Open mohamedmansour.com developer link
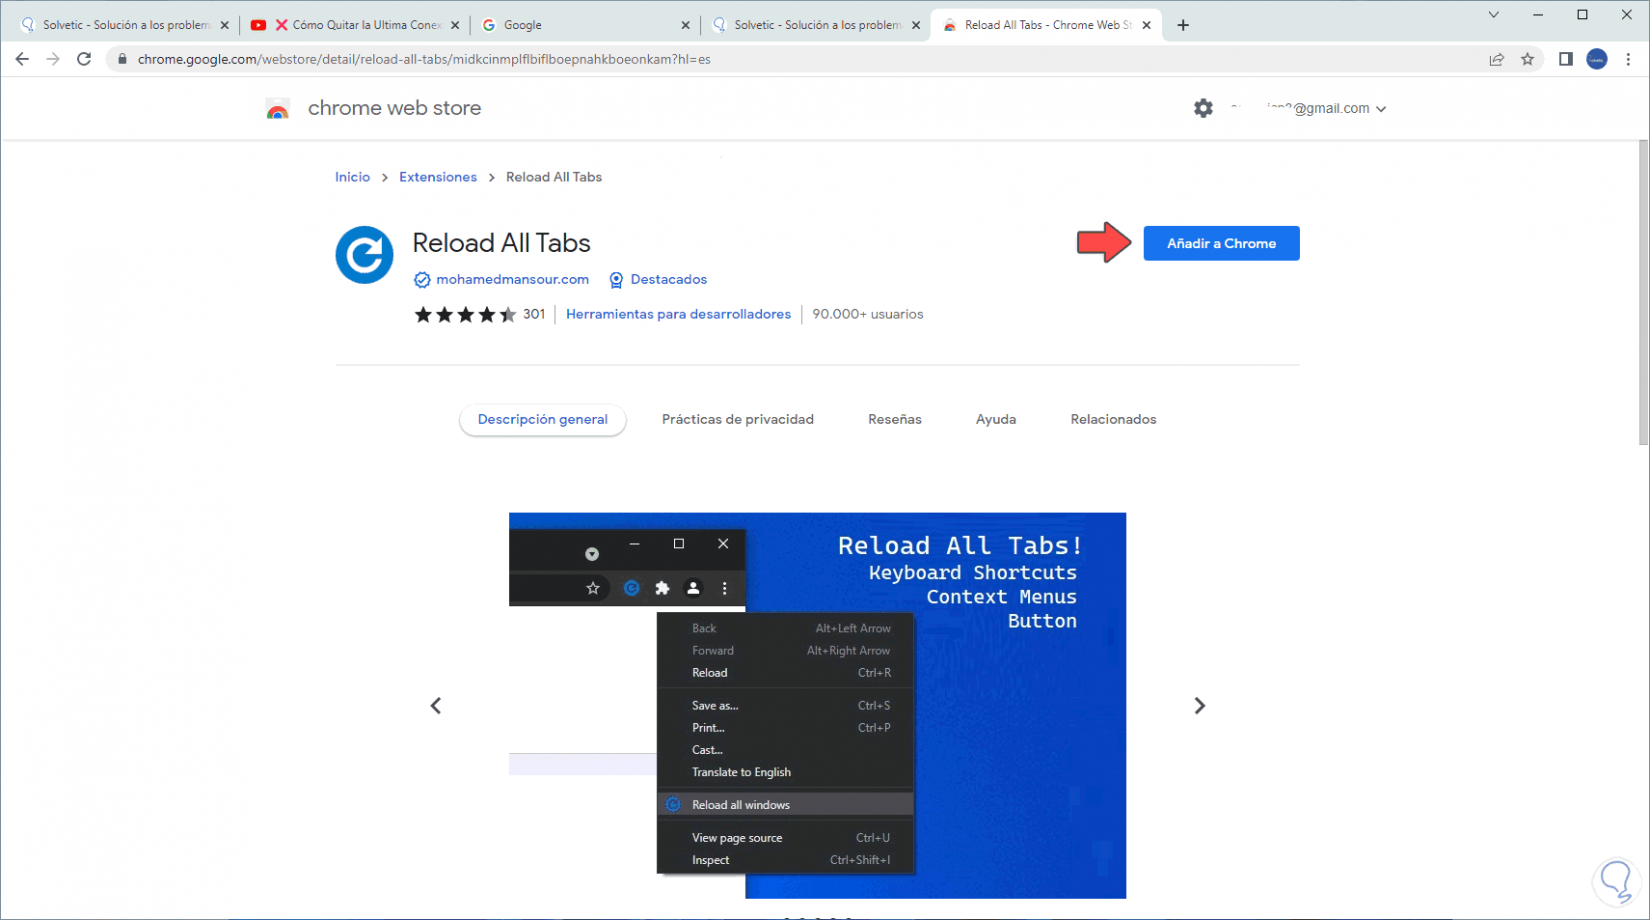Viewport: 1650px width, 920px height. (x=512, y=280)
